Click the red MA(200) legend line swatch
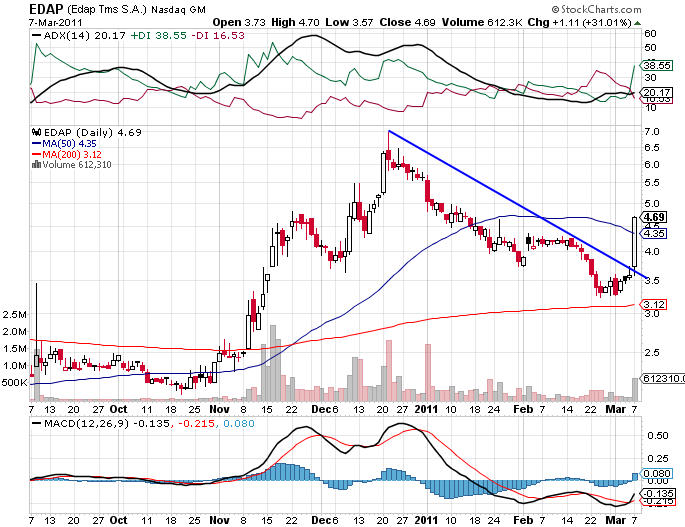The image size is (685, 527). (x=37, y=154)
